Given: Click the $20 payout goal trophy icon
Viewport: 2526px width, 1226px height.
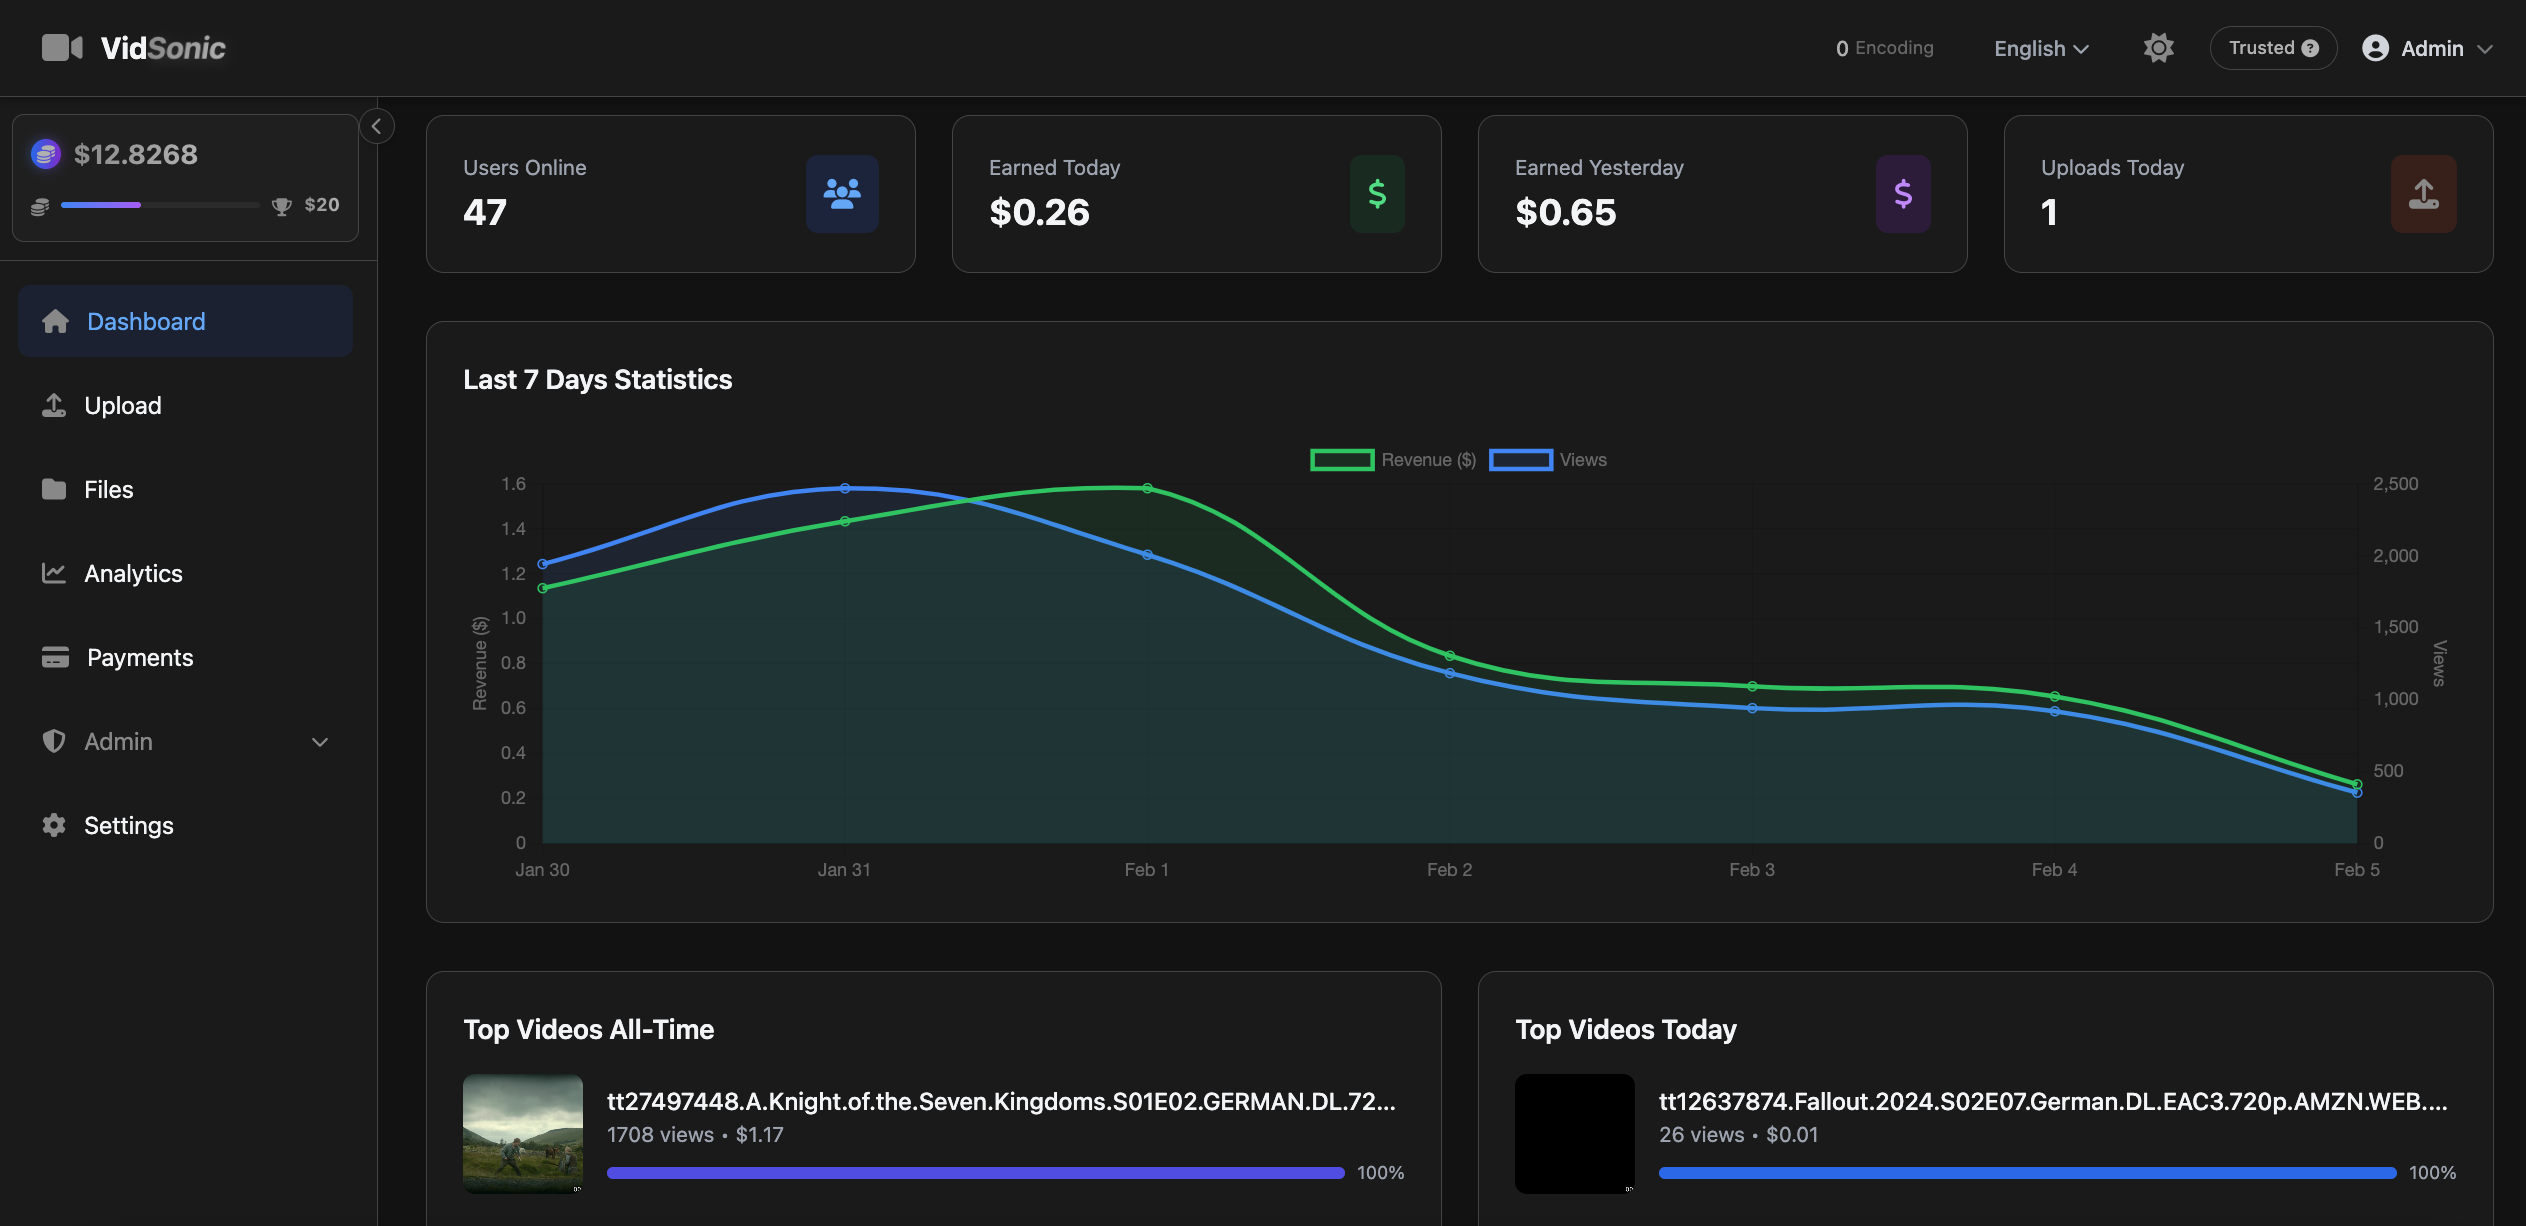Looking at the screenshot, I should (x=282, y=206).
